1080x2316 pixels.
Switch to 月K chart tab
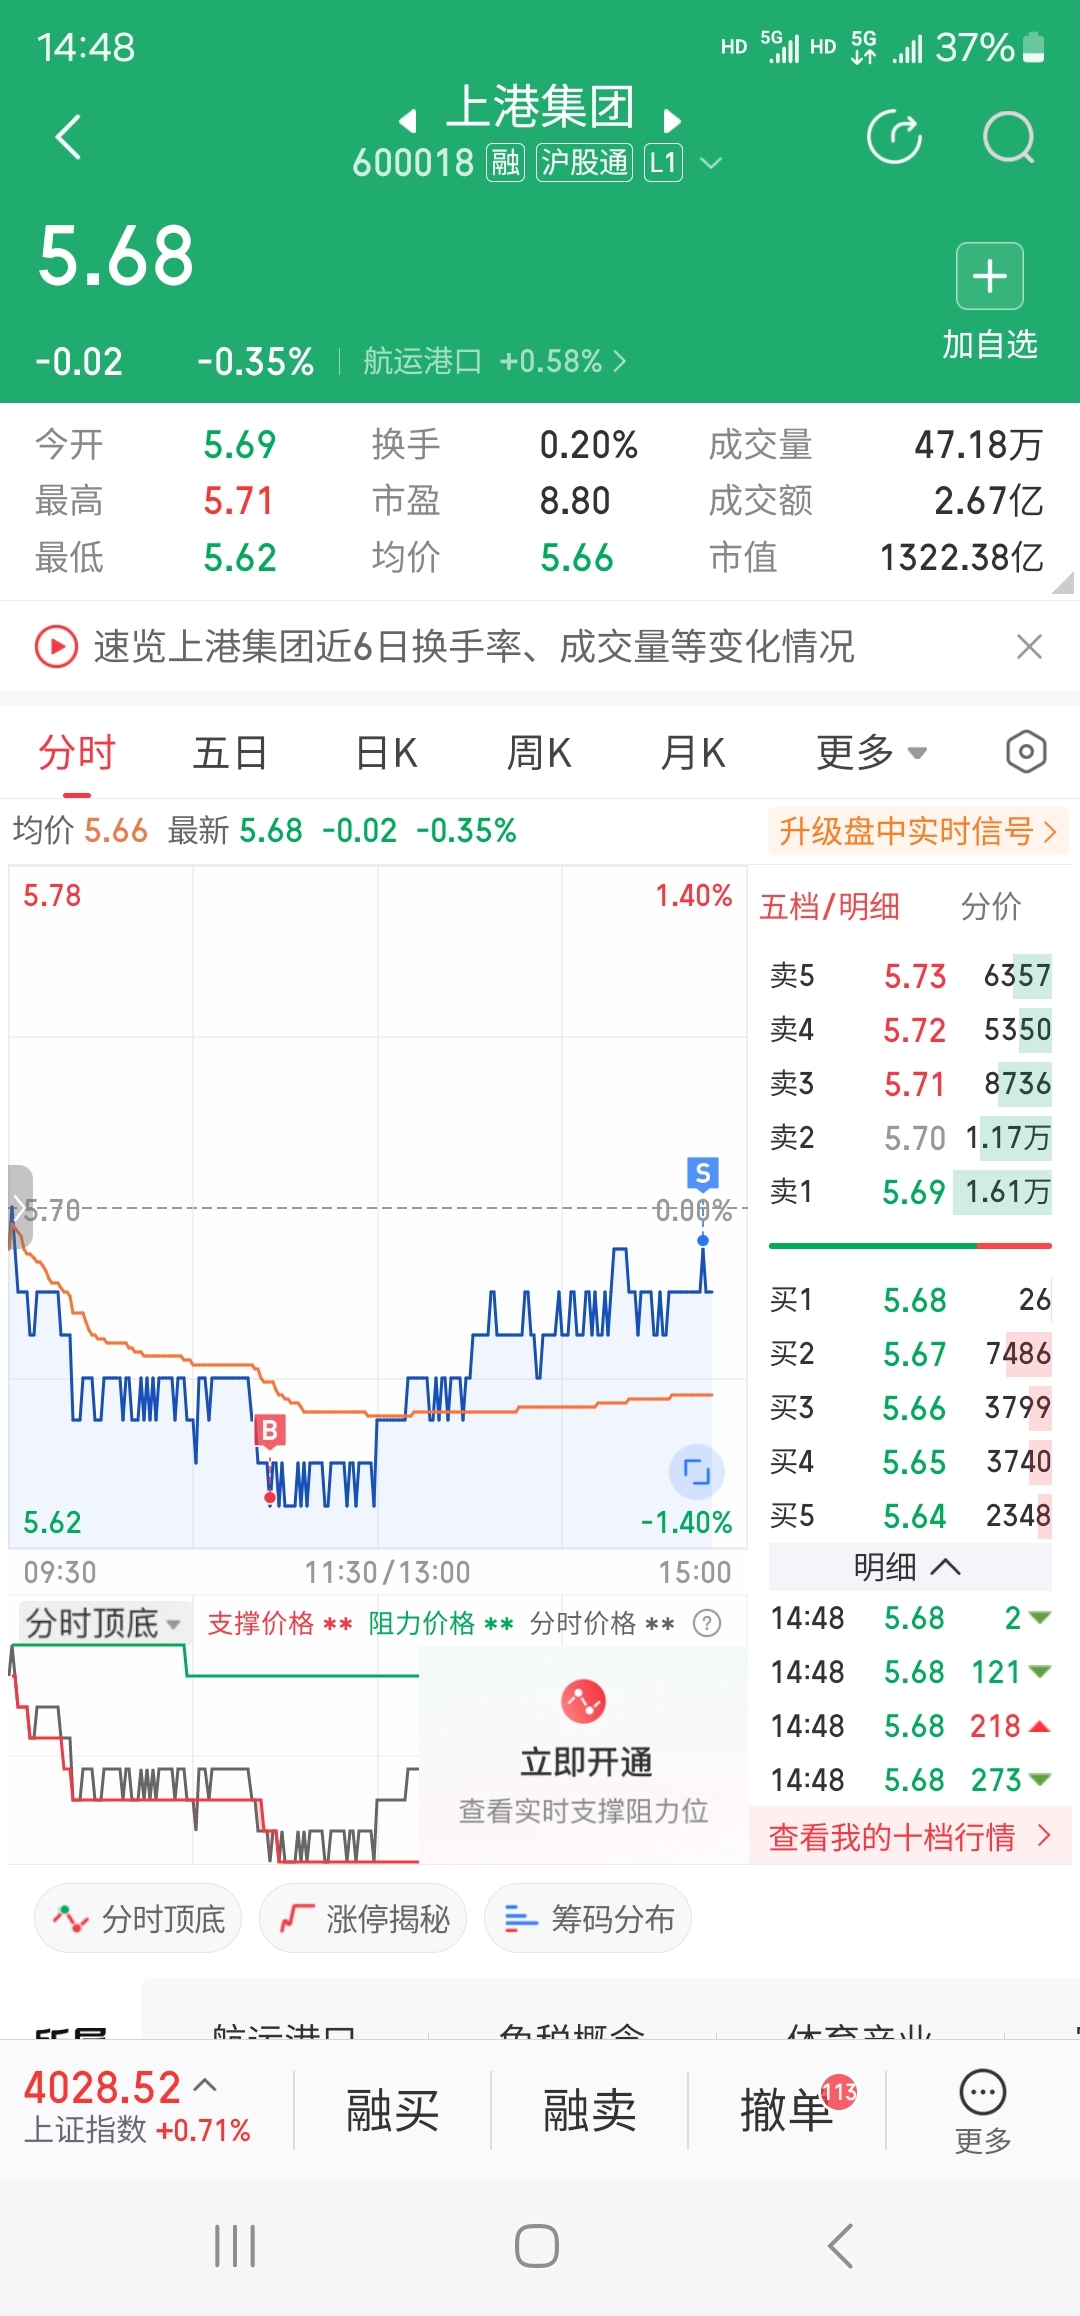pyautogui.click(x=693, y=752)
